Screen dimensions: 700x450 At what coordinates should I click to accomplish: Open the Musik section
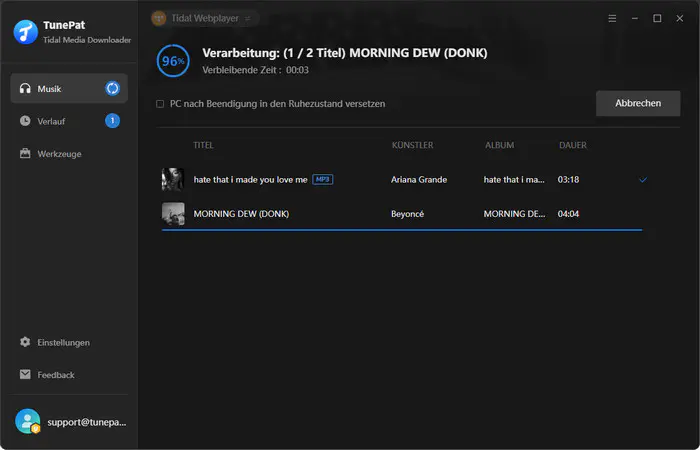pyautogui.click(x=69, y=88)
